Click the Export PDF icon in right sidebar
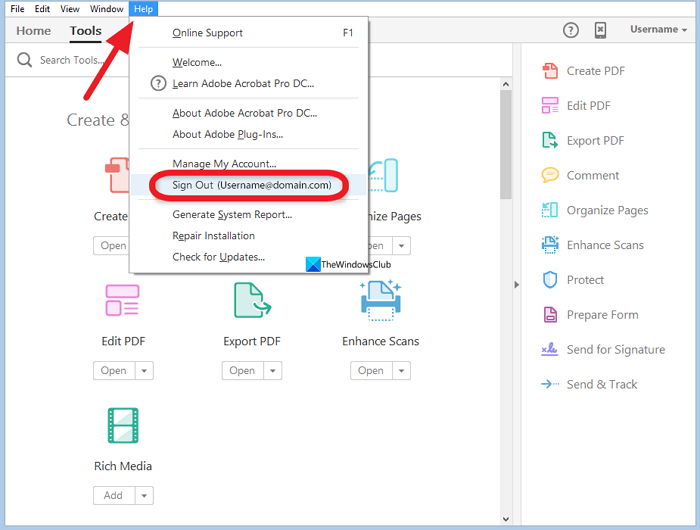 tap(550, 140)
